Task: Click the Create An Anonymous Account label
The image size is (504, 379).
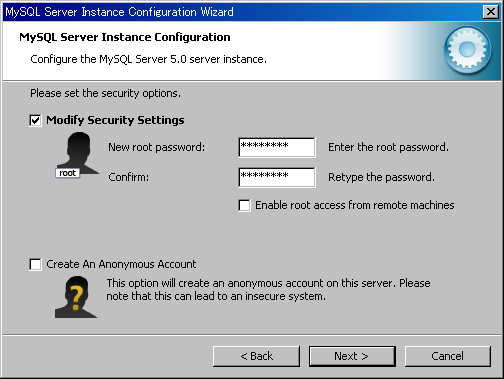Action: [x=121, y=264]
